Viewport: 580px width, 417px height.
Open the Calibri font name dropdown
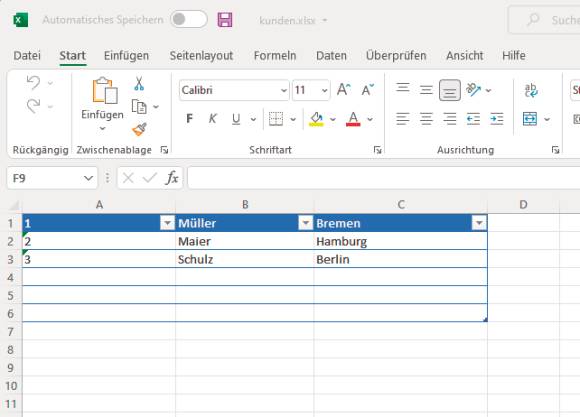(283, 90)
